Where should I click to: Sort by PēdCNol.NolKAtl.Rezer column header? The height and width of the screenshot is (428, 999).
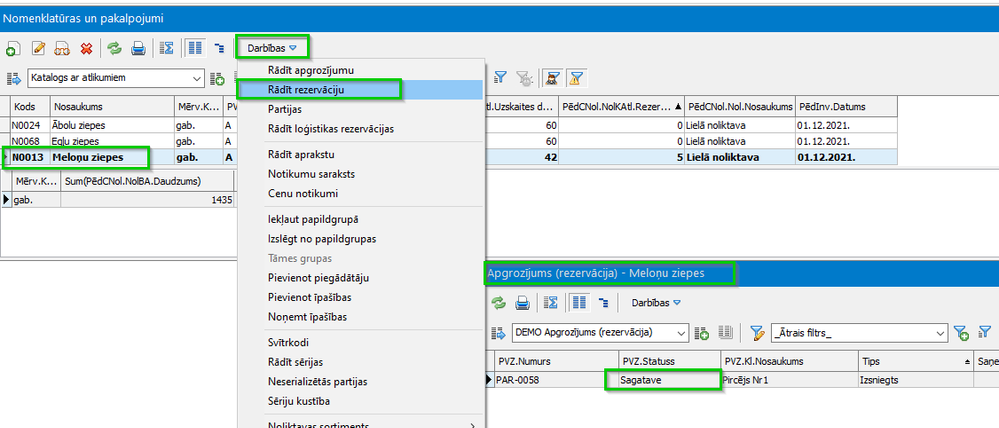(x=621, y=106)
